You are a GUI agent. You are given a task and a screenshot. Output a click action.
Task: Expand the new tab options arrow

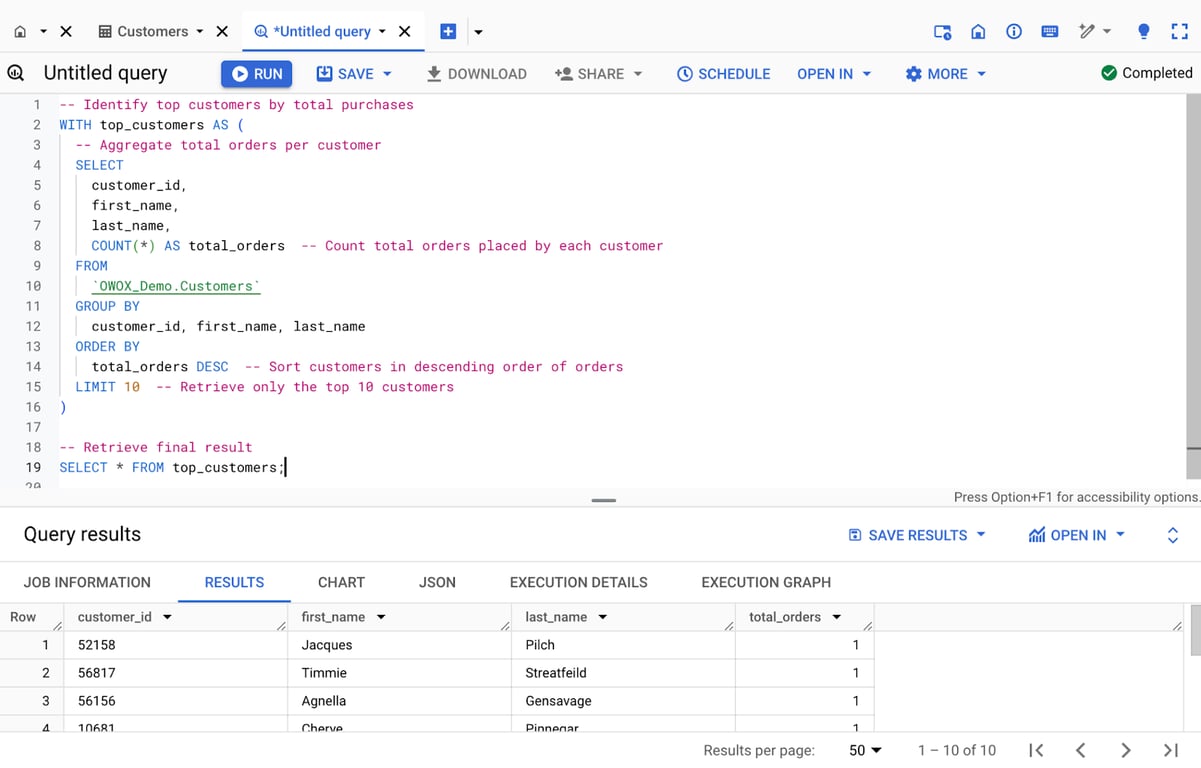(478, 32)
